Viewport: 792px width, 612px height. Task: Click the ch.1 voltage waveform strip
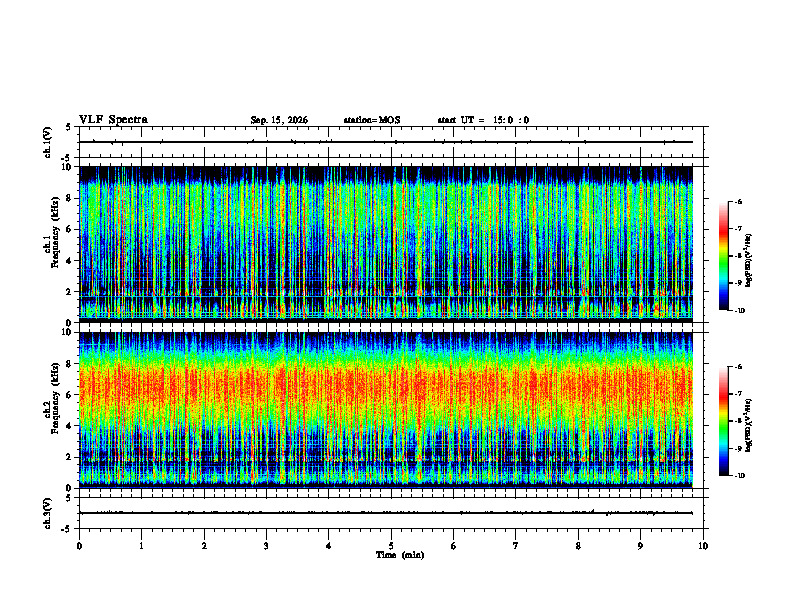click(393, 142)
